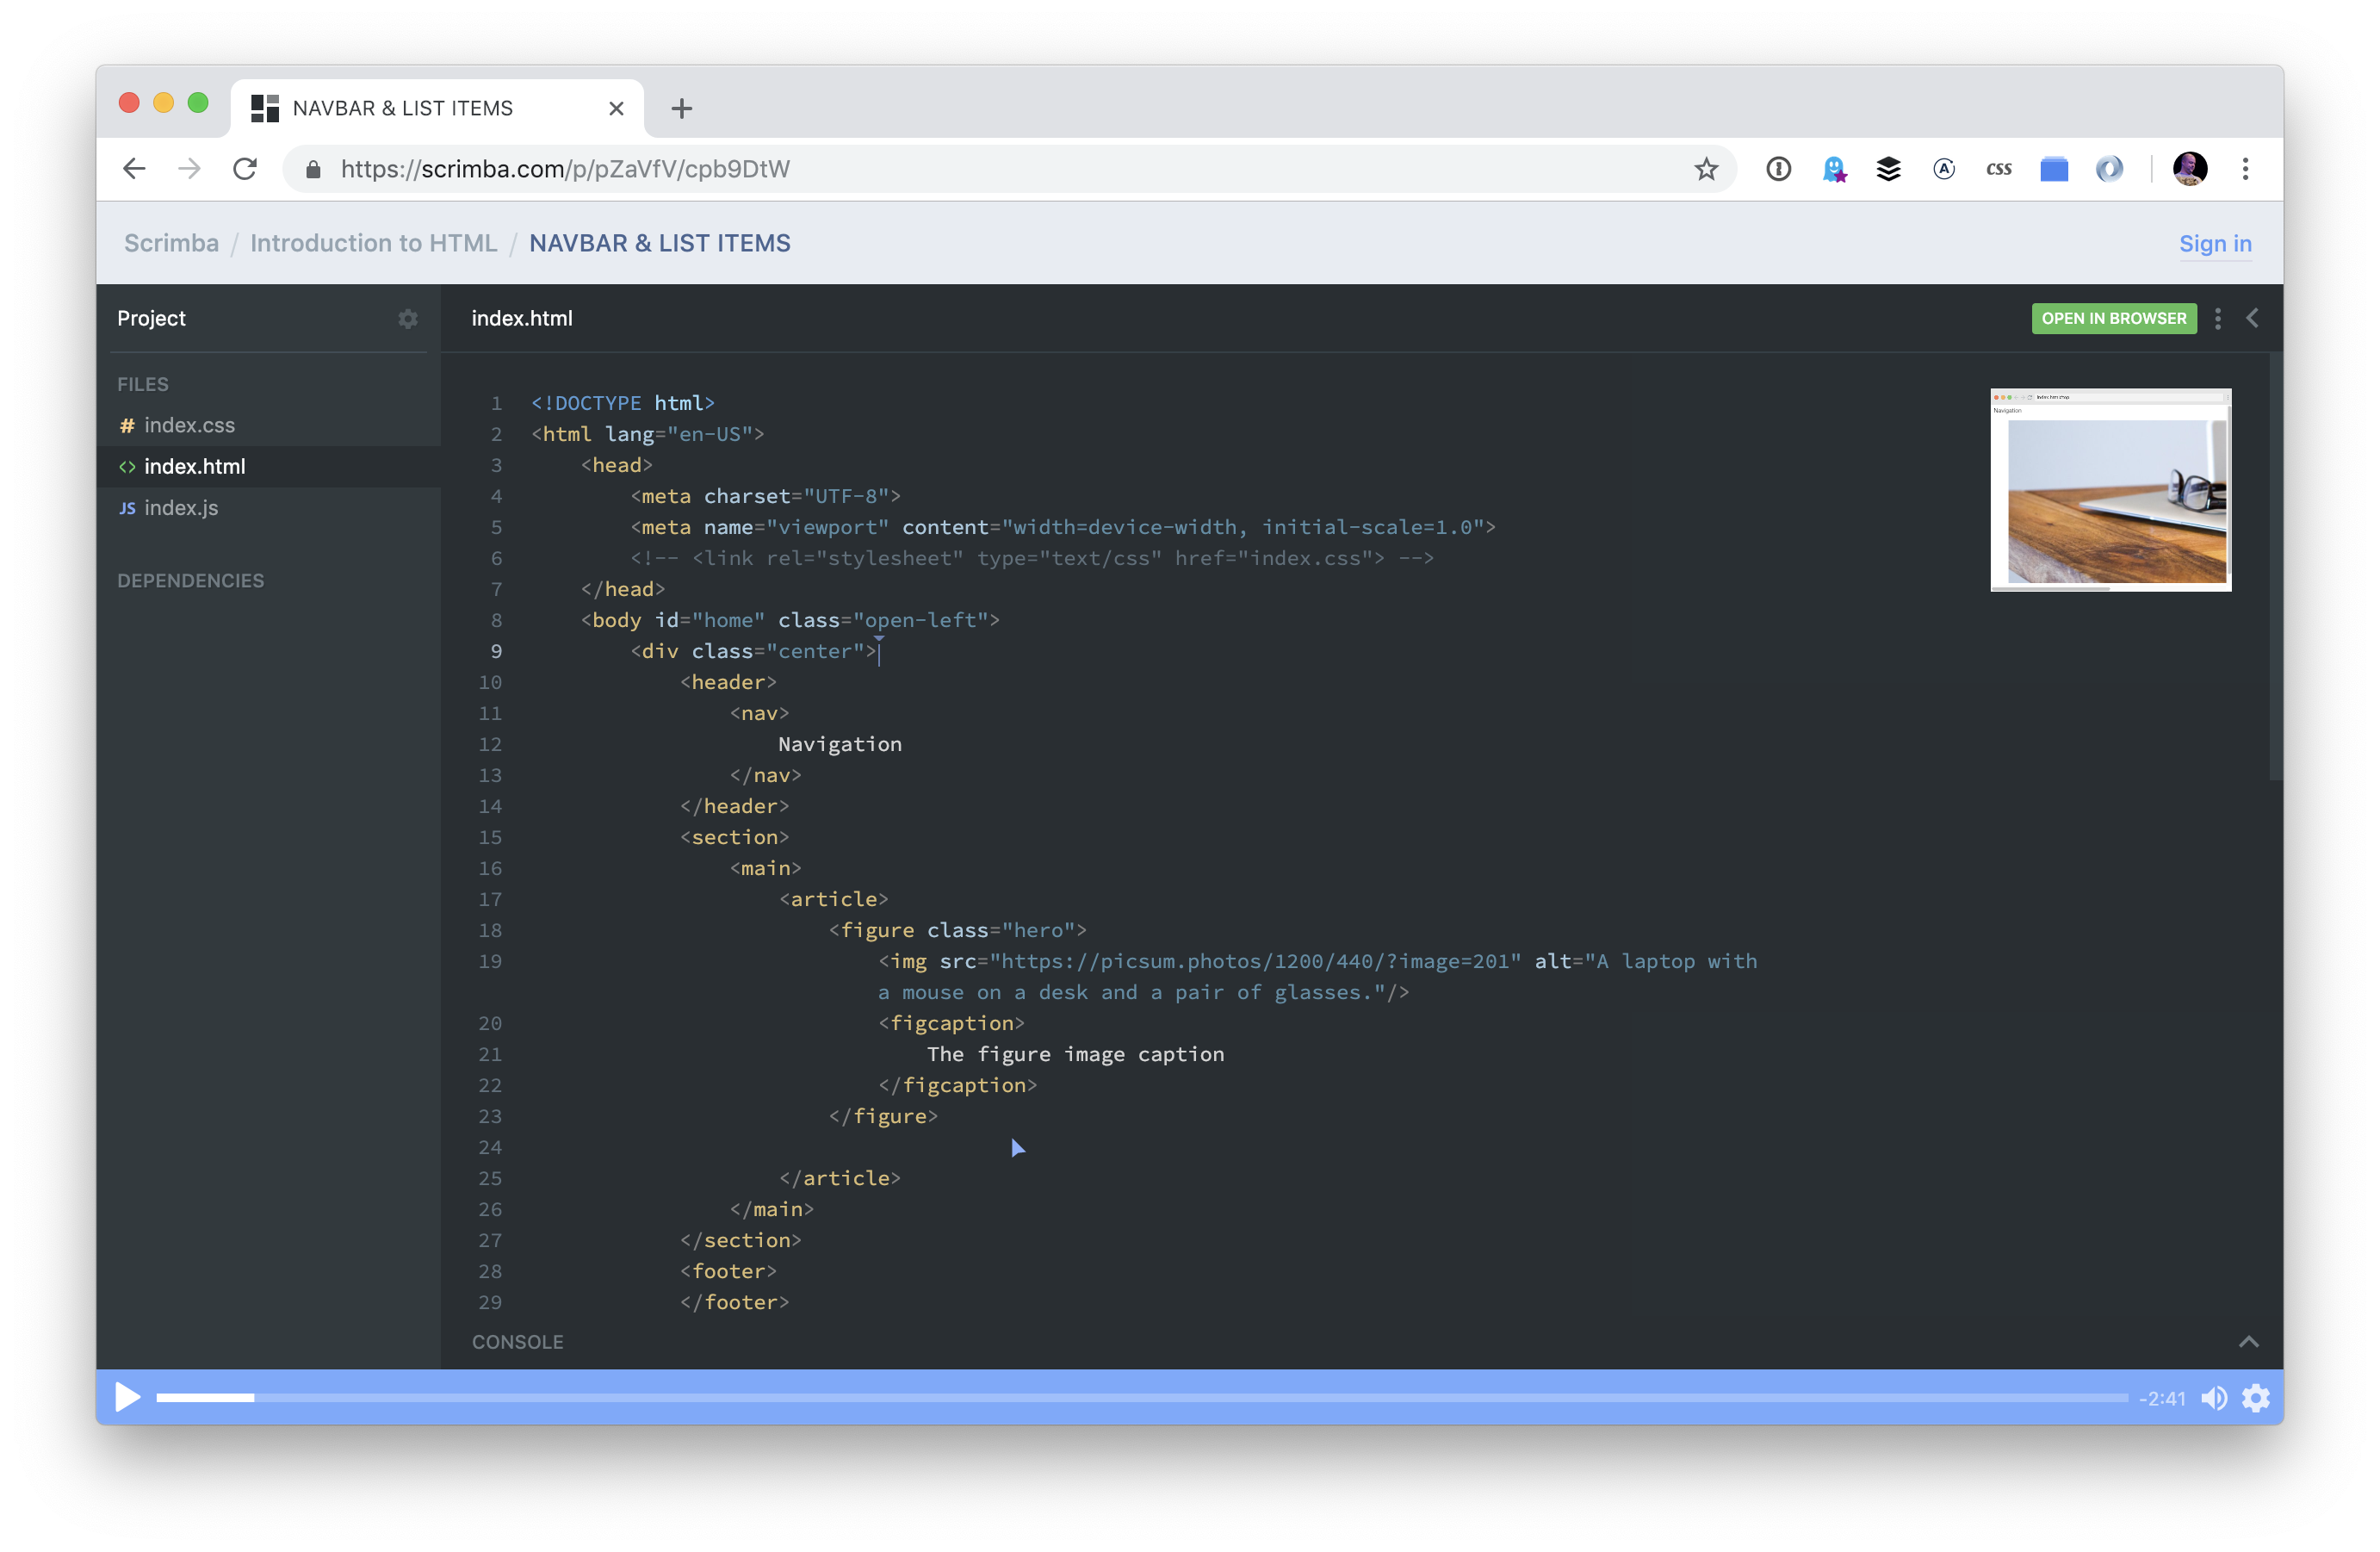Expand the CONSOLE panel at bottom

click(x=2248, y=1342)
